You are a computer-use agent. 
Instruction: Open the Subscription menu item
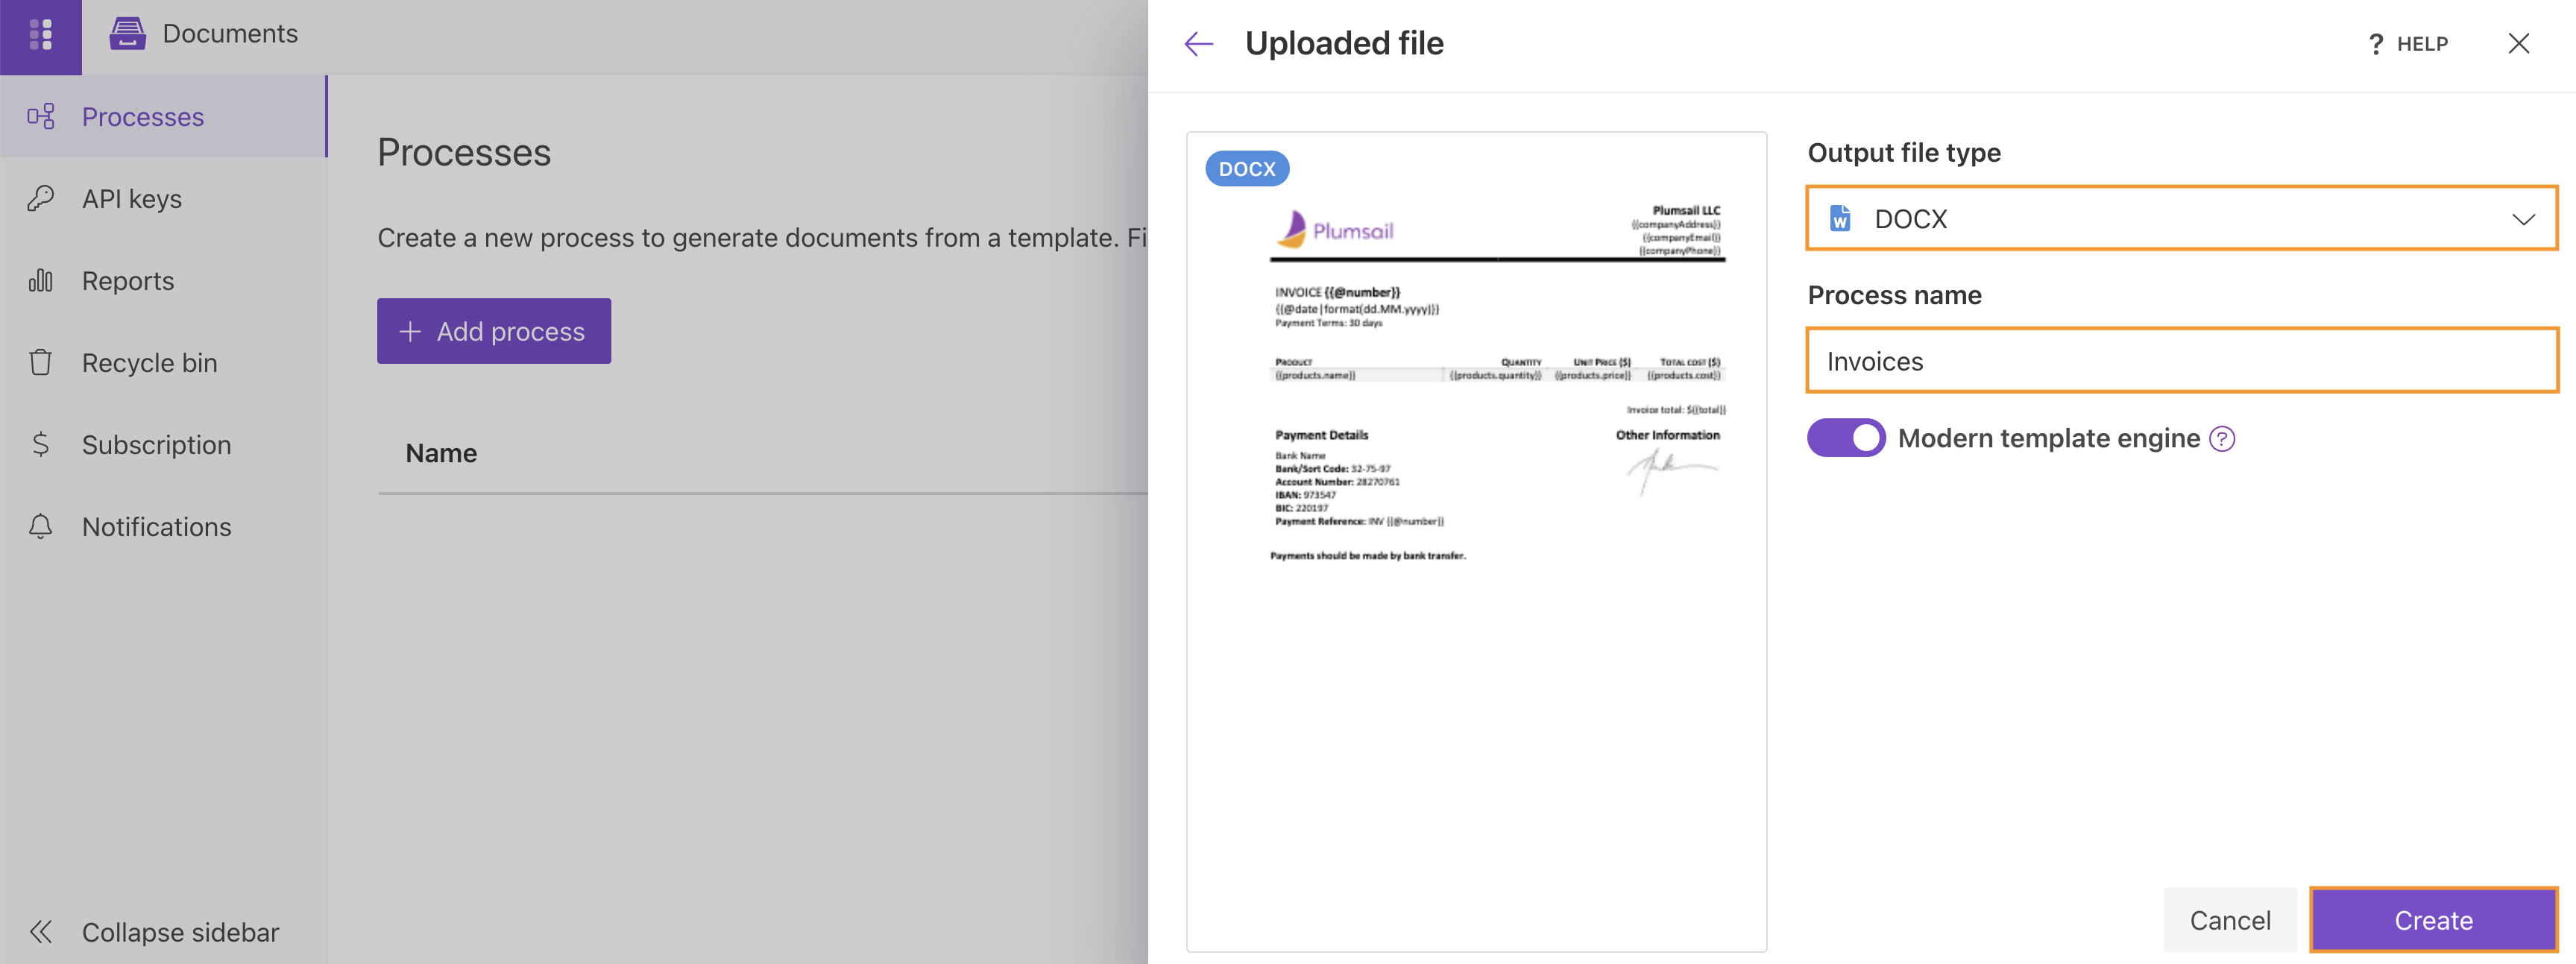pyautogui.click(x=163, y=445)
